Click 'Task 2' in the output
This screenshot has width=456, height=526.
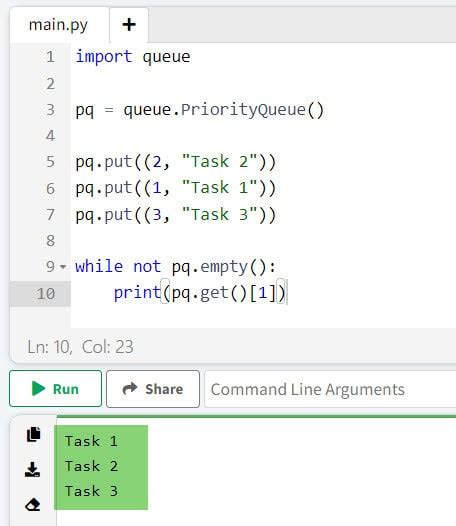click(91, 466)
